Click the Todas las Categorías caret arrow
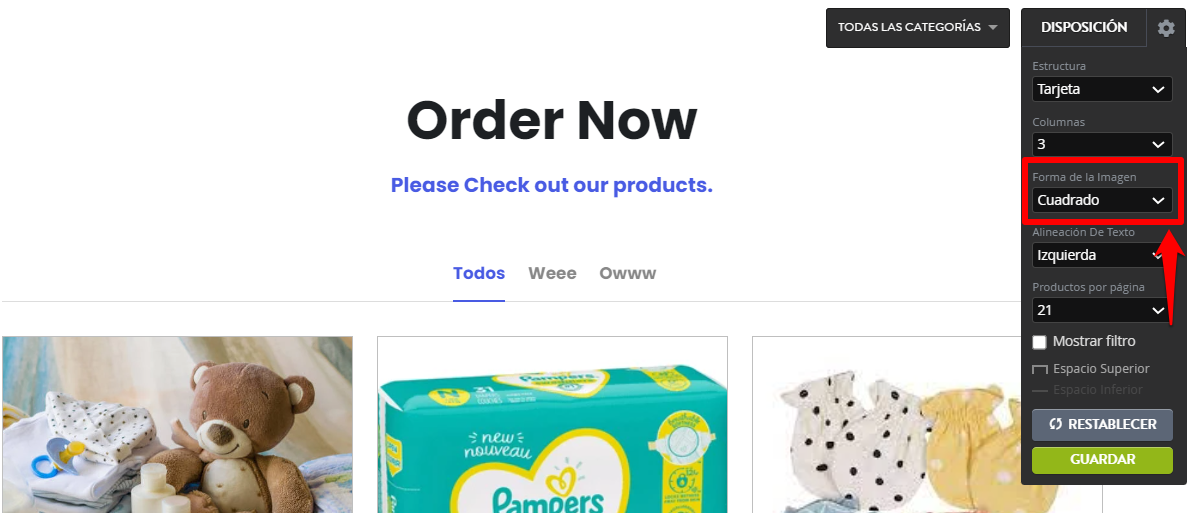 tap(992, 27)
